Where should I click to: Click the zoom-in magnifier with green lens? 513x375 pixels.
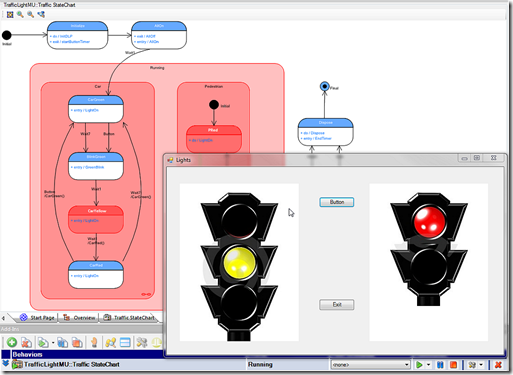point(20,14)
